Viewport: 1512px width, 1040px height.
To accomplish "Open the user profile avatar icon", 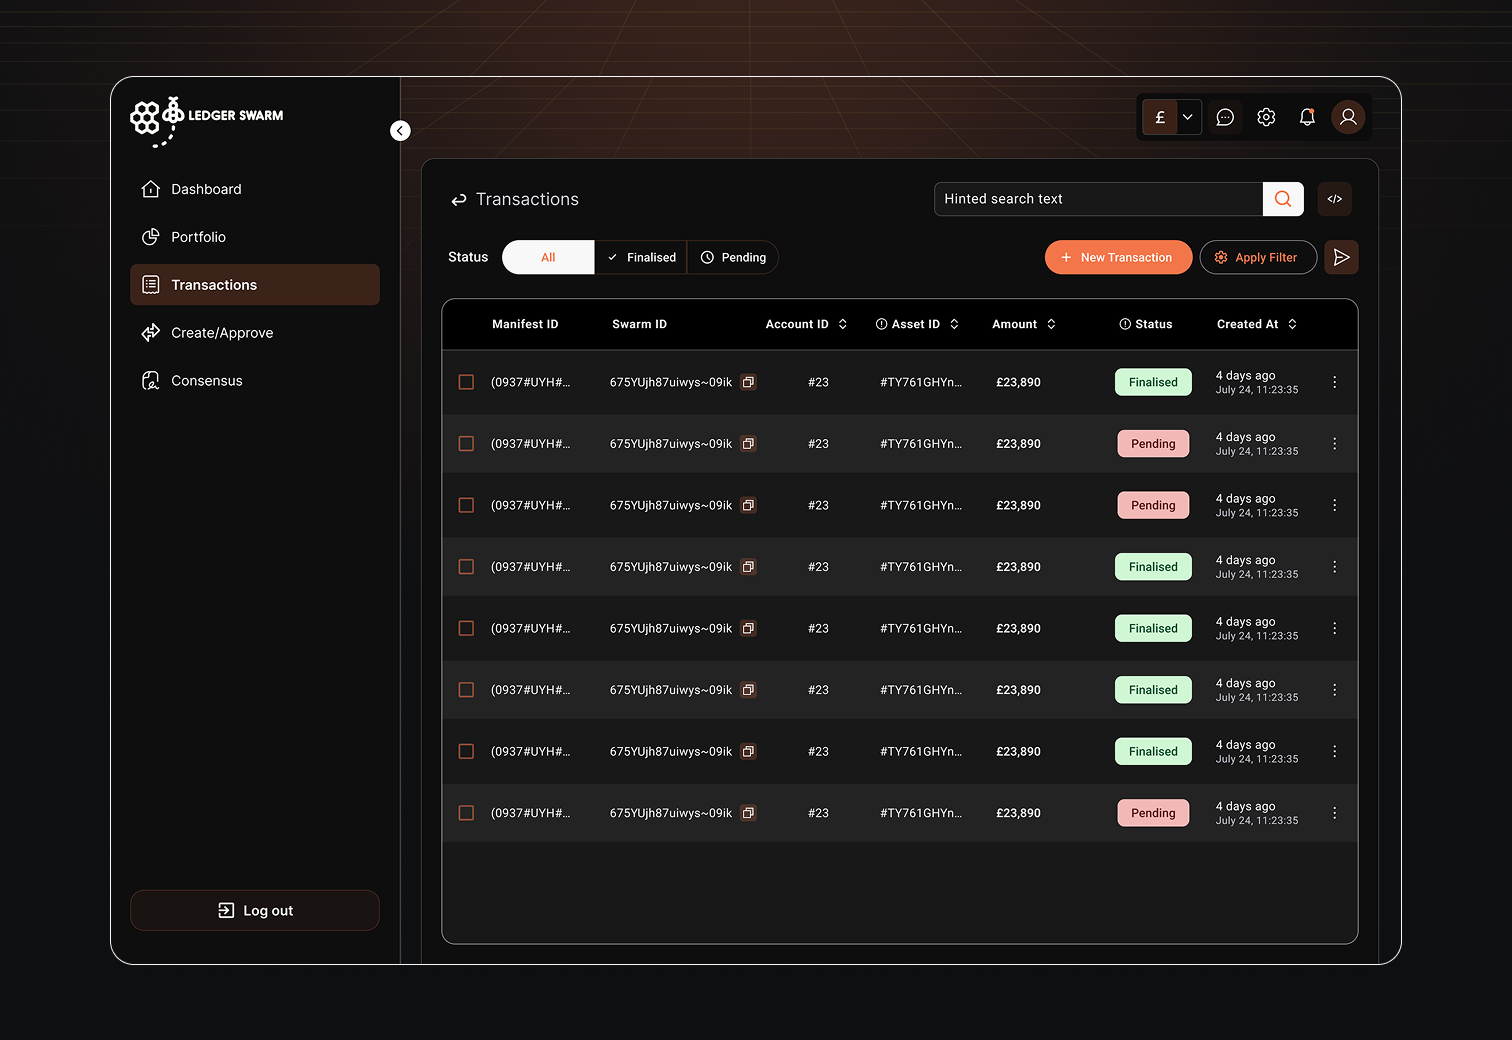I will (1348, 117).
